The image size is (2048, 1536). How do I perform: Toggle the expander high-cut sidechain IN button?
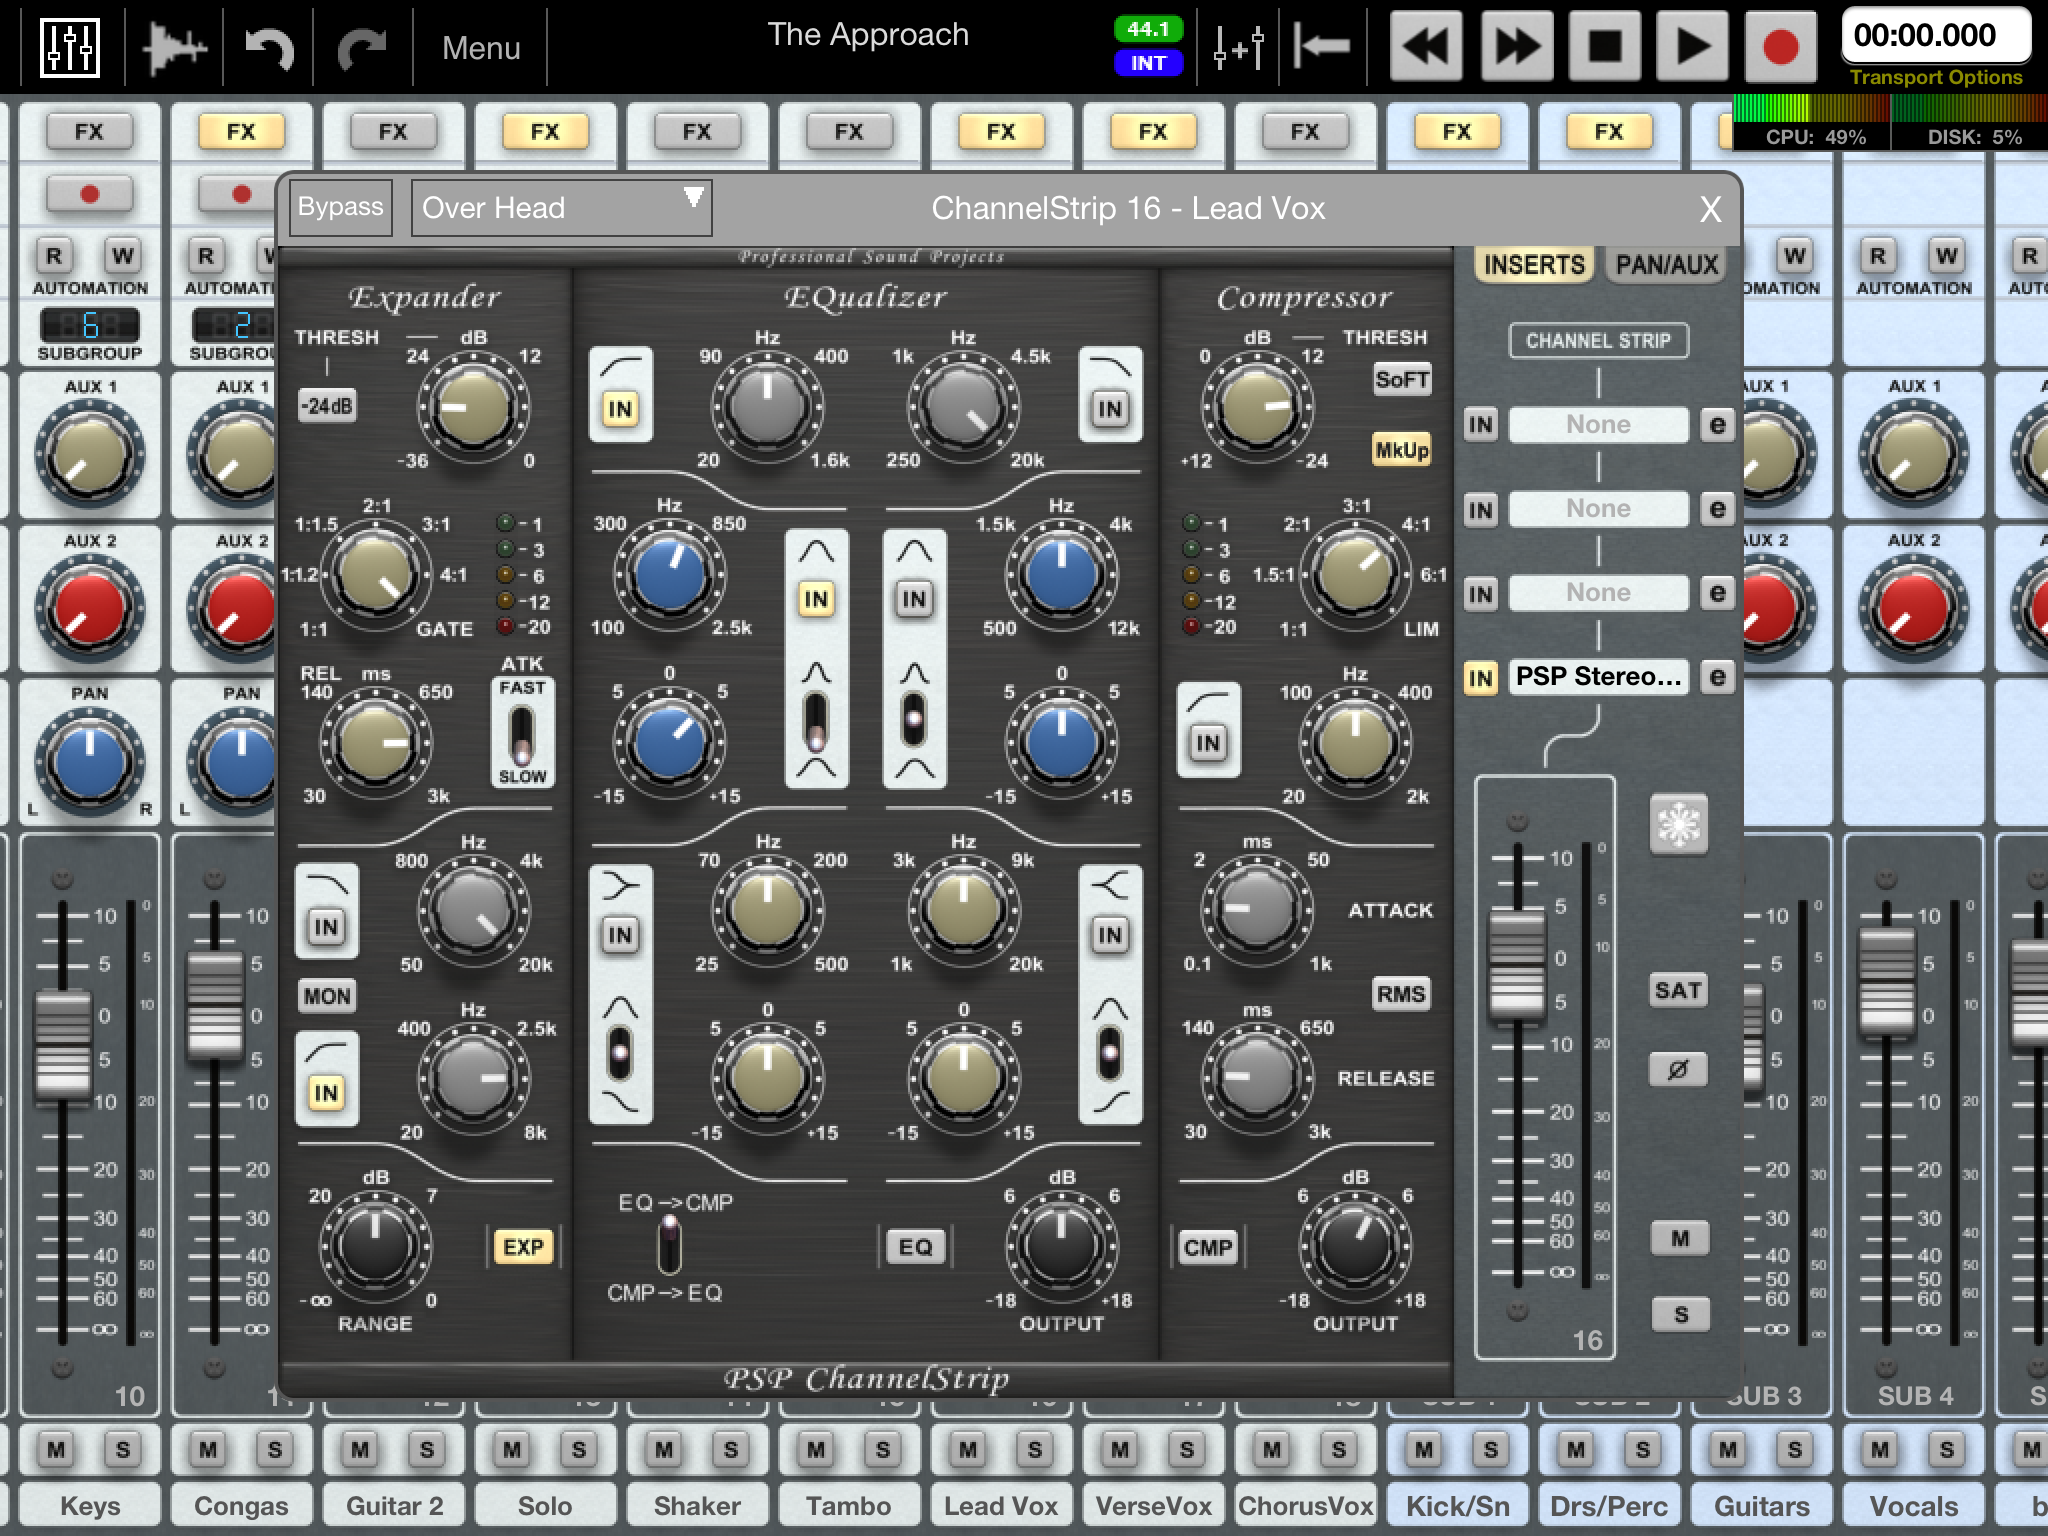(326, 926)
